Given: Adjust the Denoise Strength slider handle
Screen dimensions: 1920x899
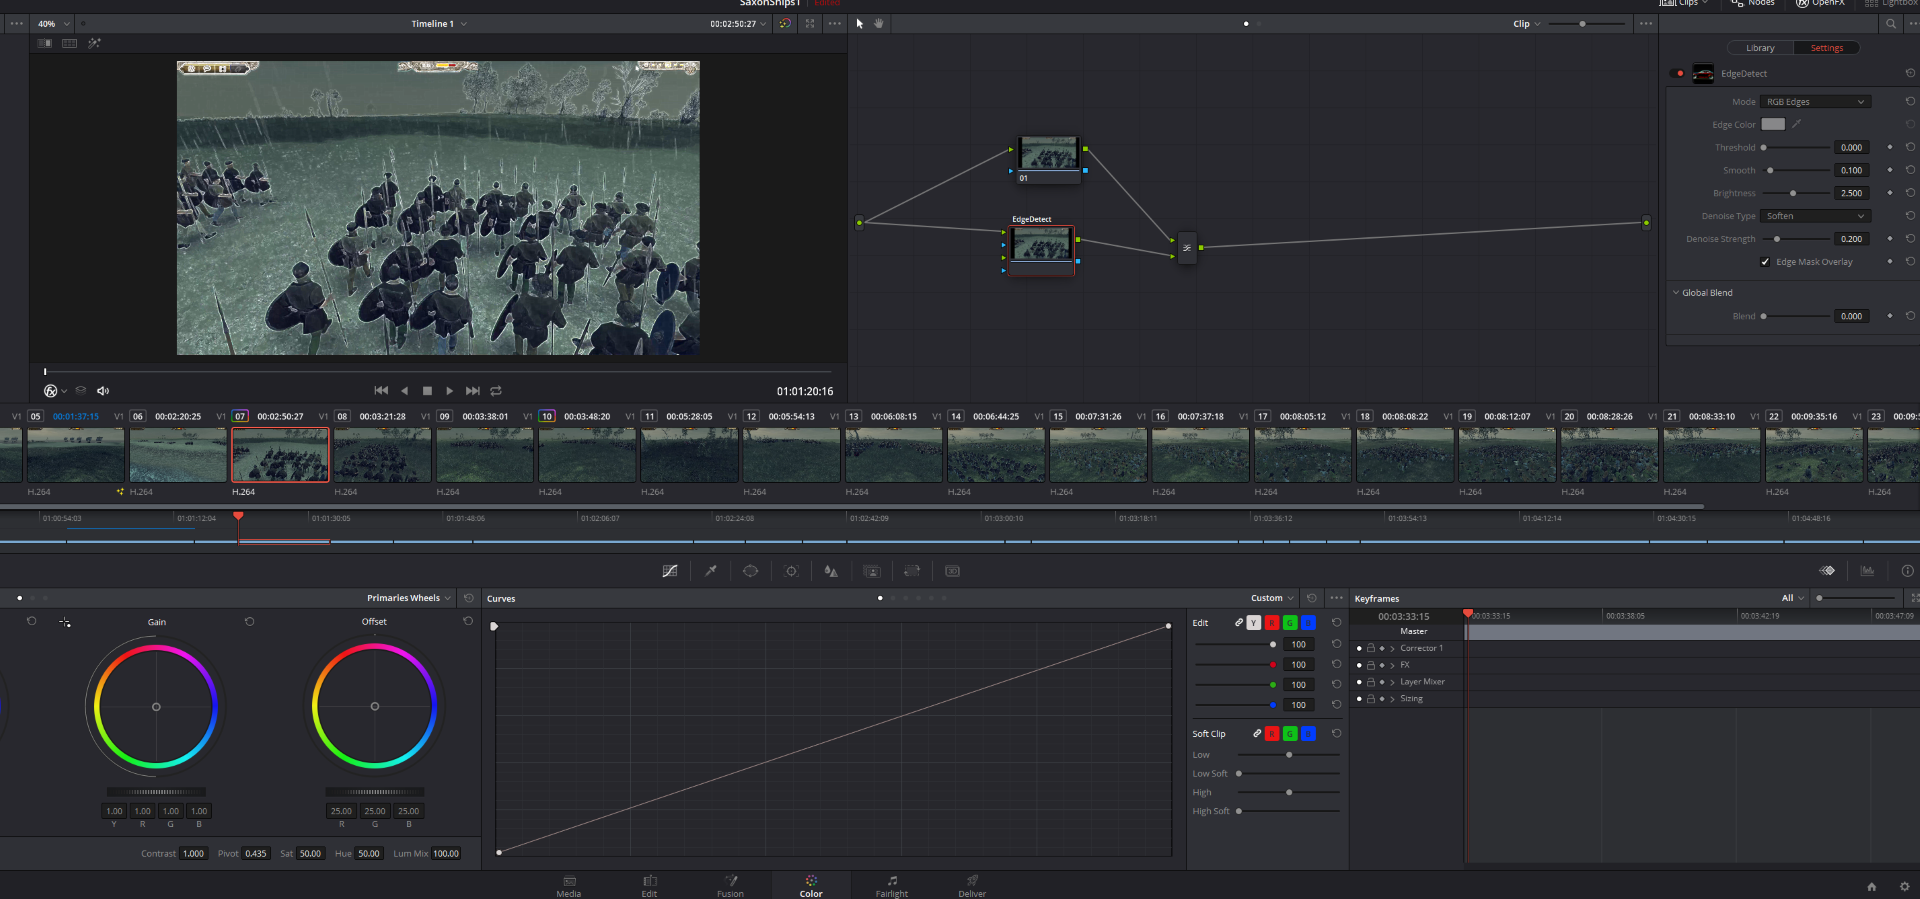Looking at the screenshot, I should (1777, 239).
